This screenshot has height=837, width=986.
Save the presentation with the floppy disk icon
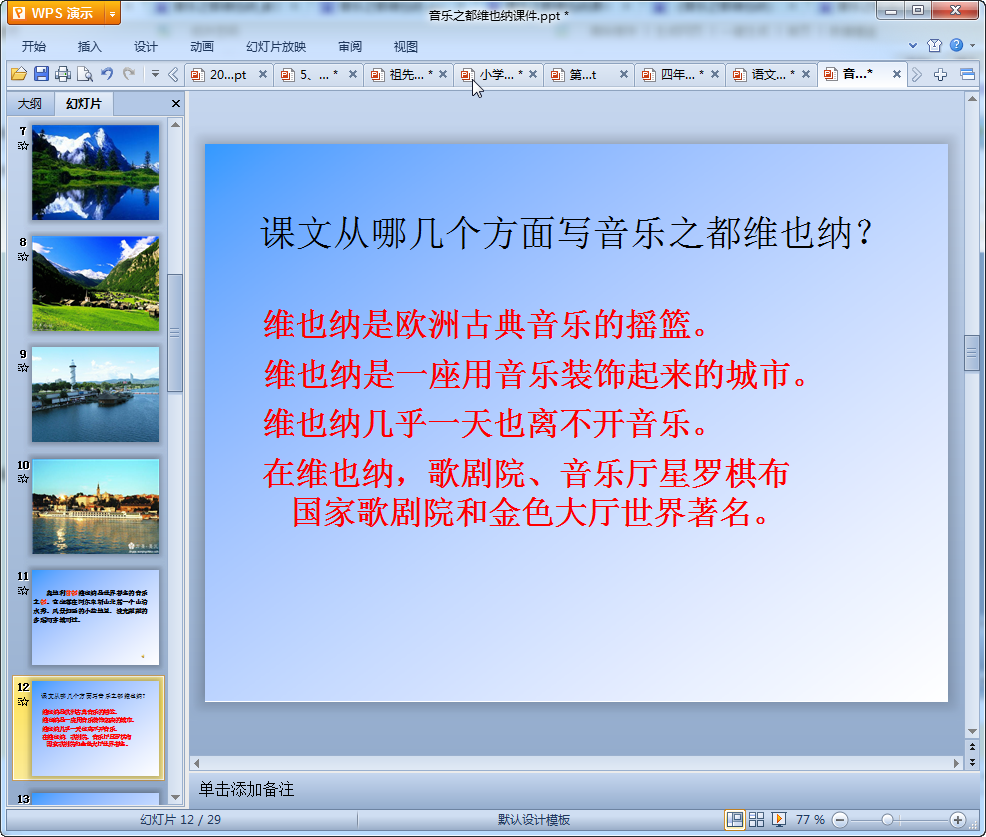pos(42,74)
